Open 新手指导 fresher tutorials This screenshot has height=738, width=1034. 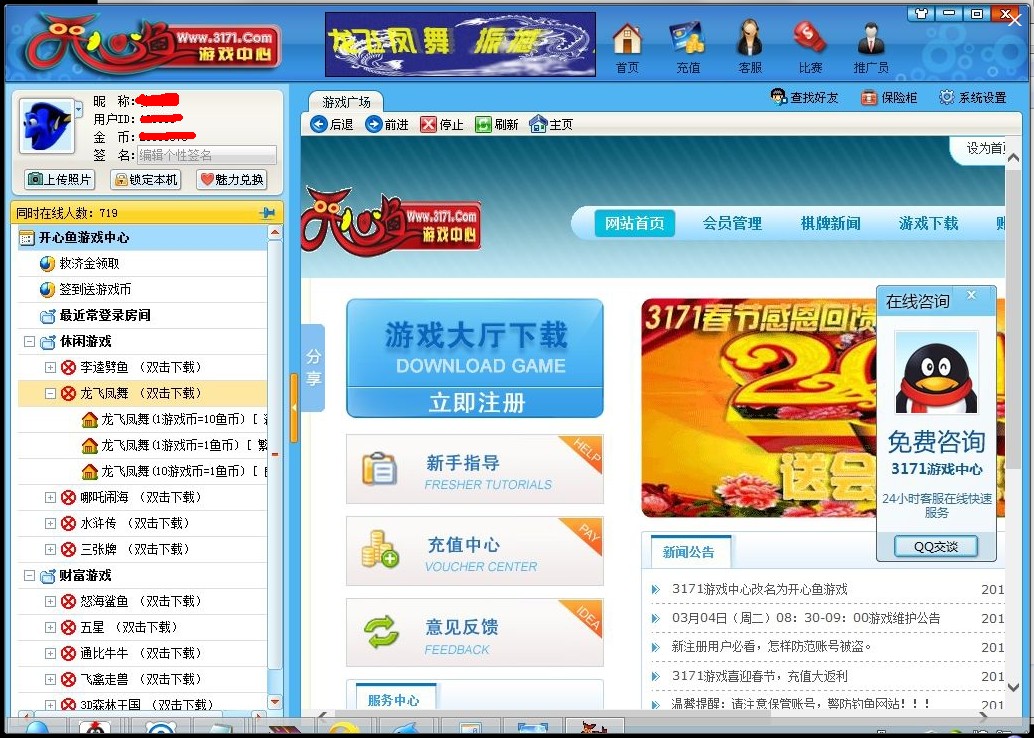point(475,469)
